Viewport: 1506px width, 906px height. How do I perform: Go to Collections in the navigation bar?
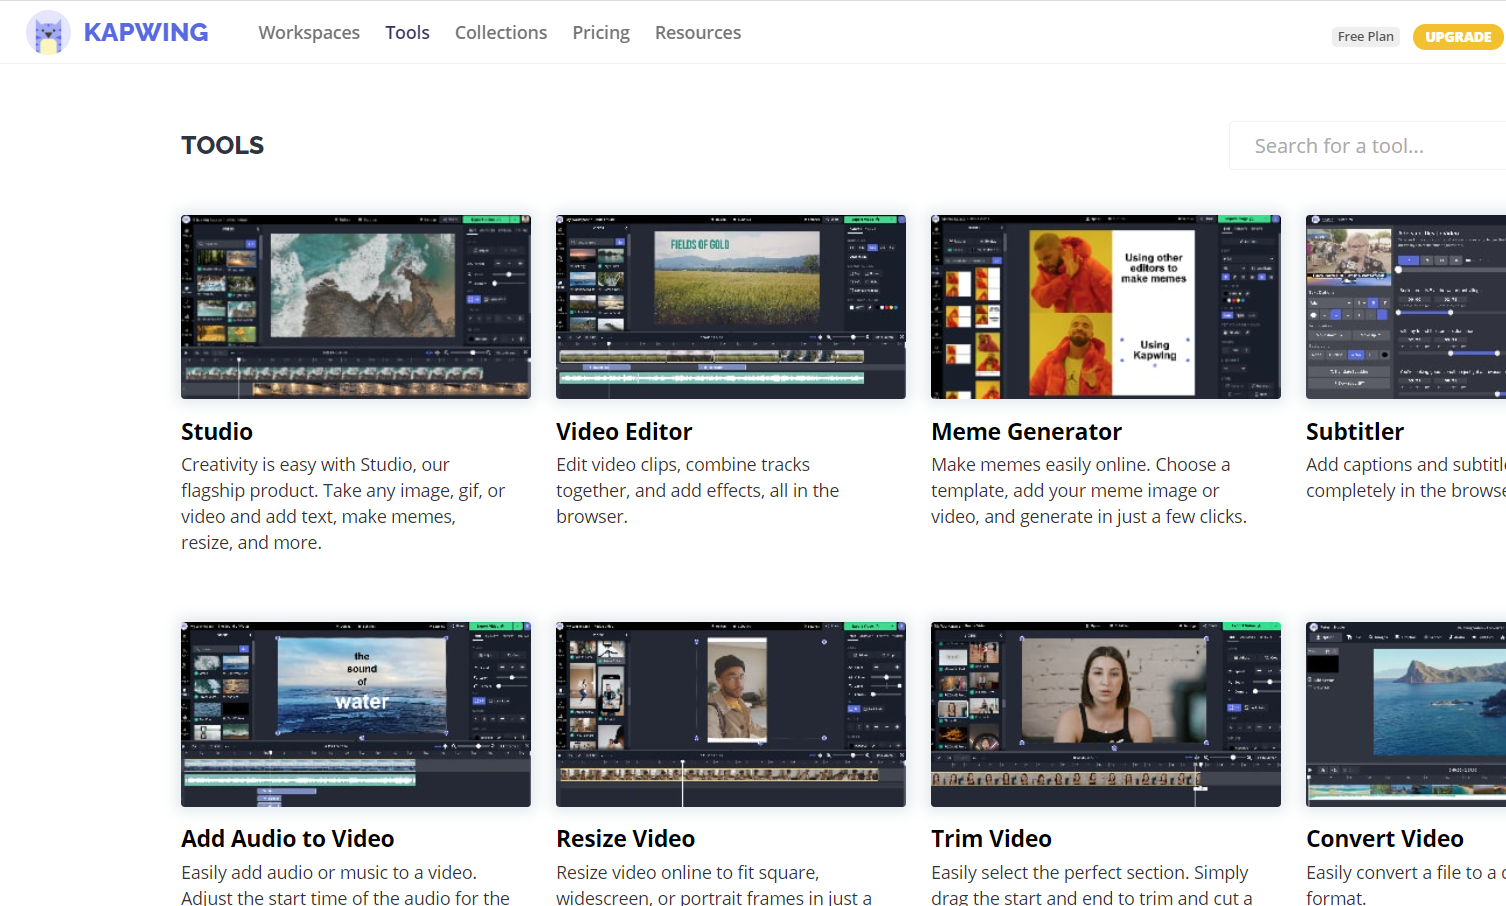501,32
